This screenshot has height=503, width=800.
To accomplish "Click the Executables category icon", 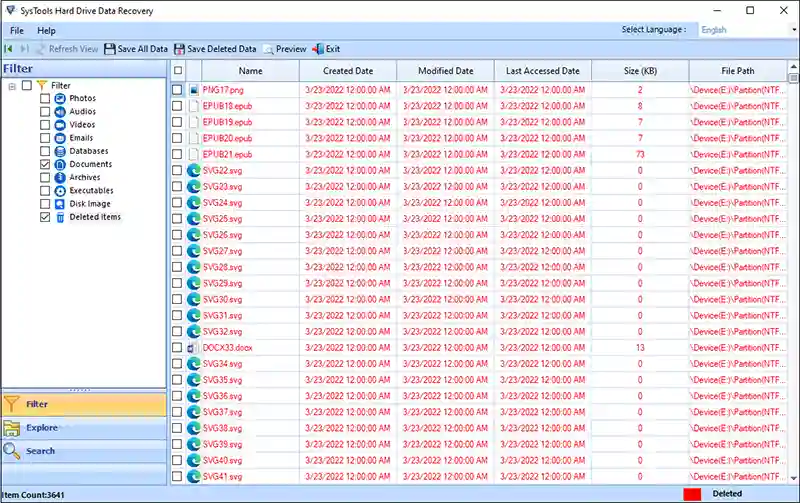I will [x=60, y=191].
